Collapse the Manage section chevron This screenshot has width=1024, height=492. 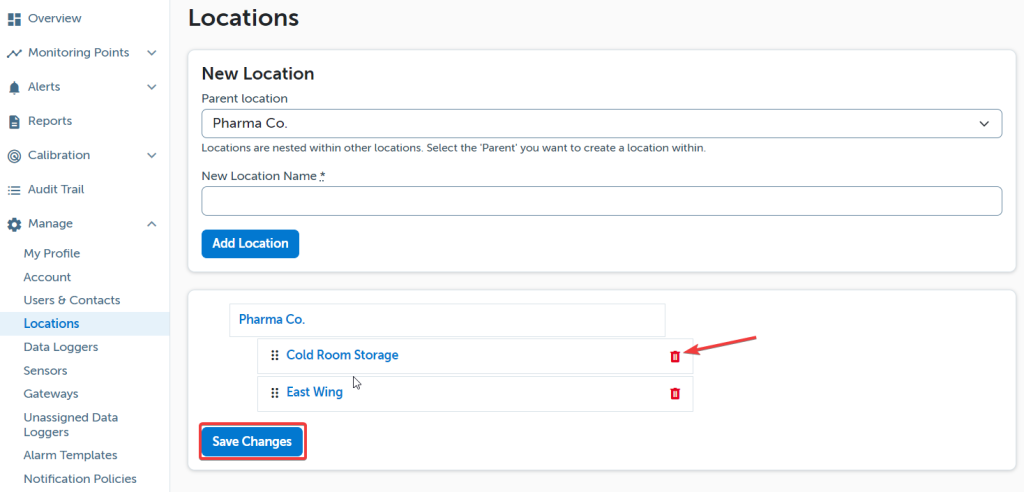coord(152,224)
